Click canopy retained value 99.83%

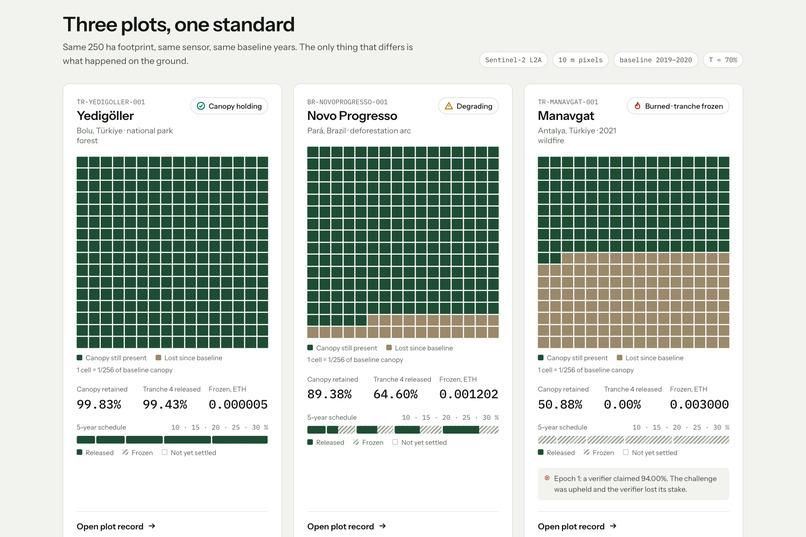click(x=99, y=404)
